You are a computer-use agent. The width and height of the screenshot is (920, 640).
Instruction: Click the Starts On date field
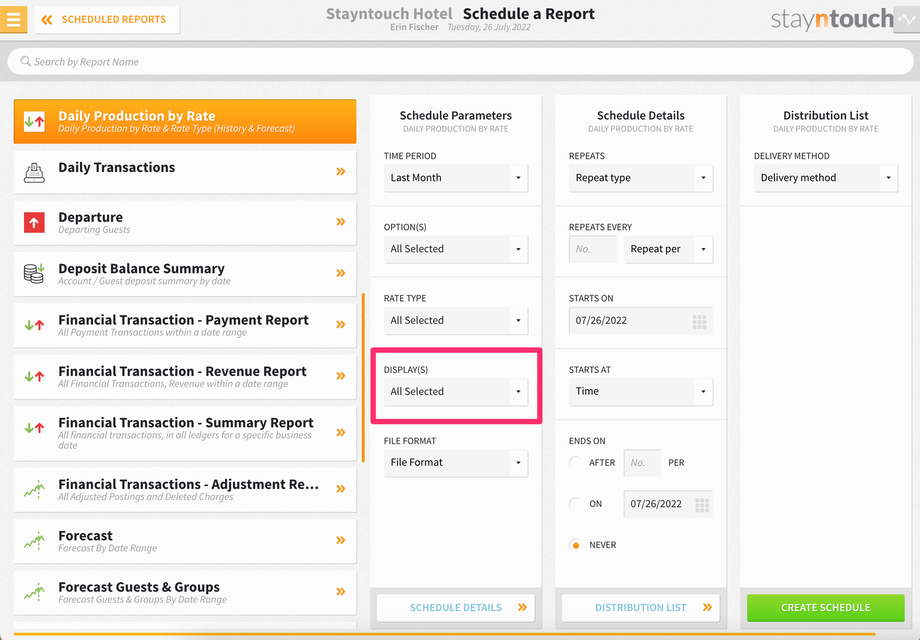(x=641, y=320)
